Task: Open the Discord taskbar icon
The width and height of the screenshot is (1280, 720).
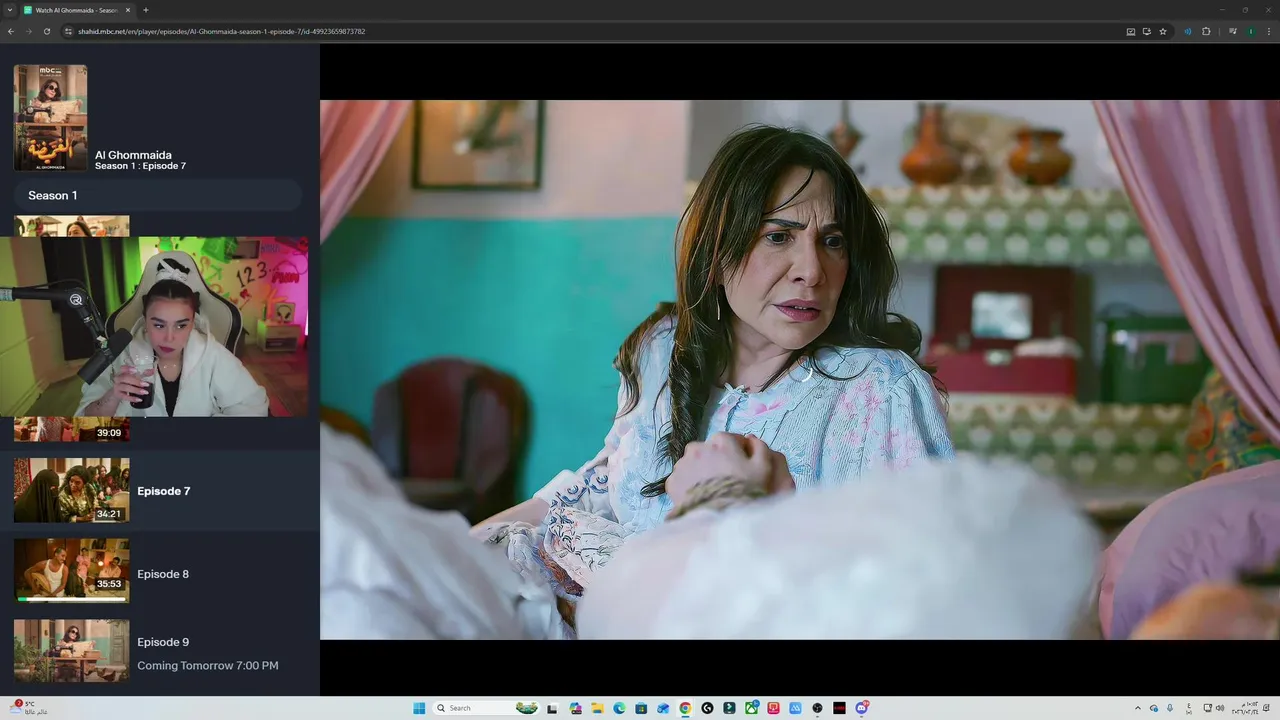Action: tap(861, 708)
